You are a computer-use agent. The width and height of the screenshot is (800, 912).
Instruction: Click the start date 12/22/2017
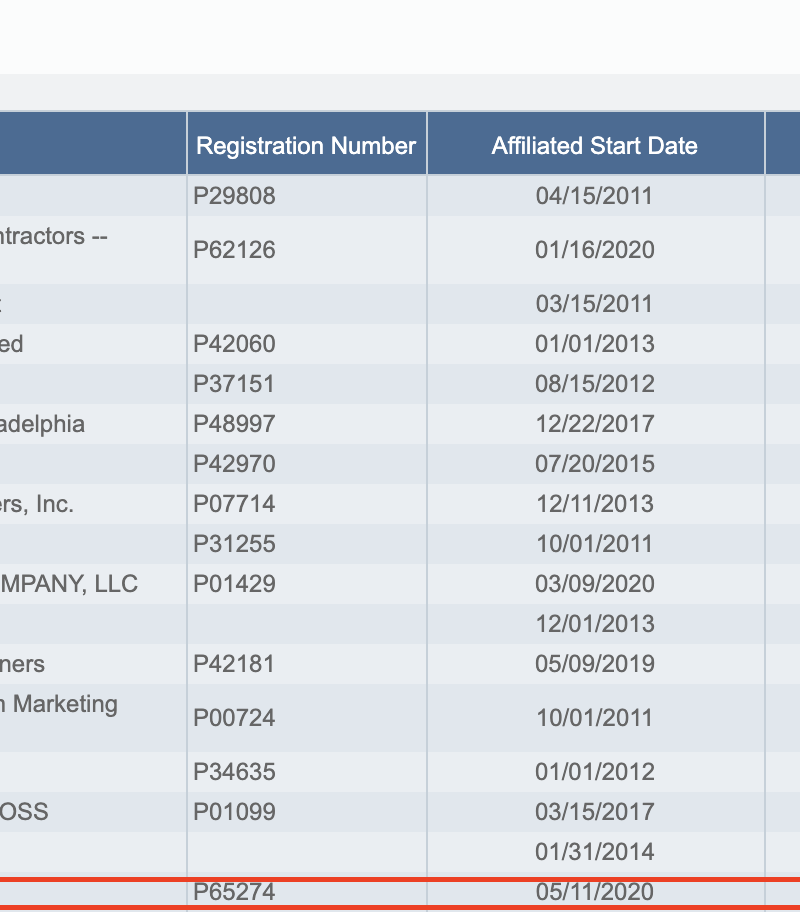click(595, 424)
